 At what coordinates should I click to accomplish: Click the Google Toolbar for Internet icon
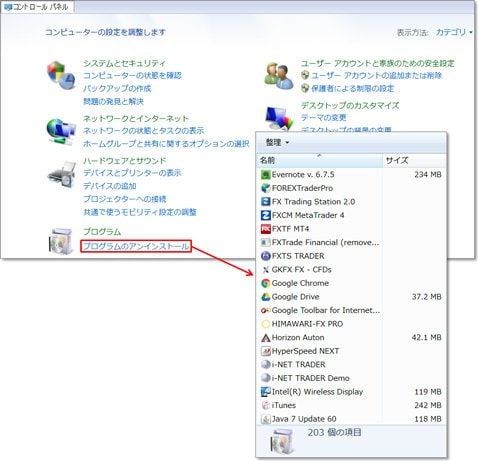pos(266,310)
